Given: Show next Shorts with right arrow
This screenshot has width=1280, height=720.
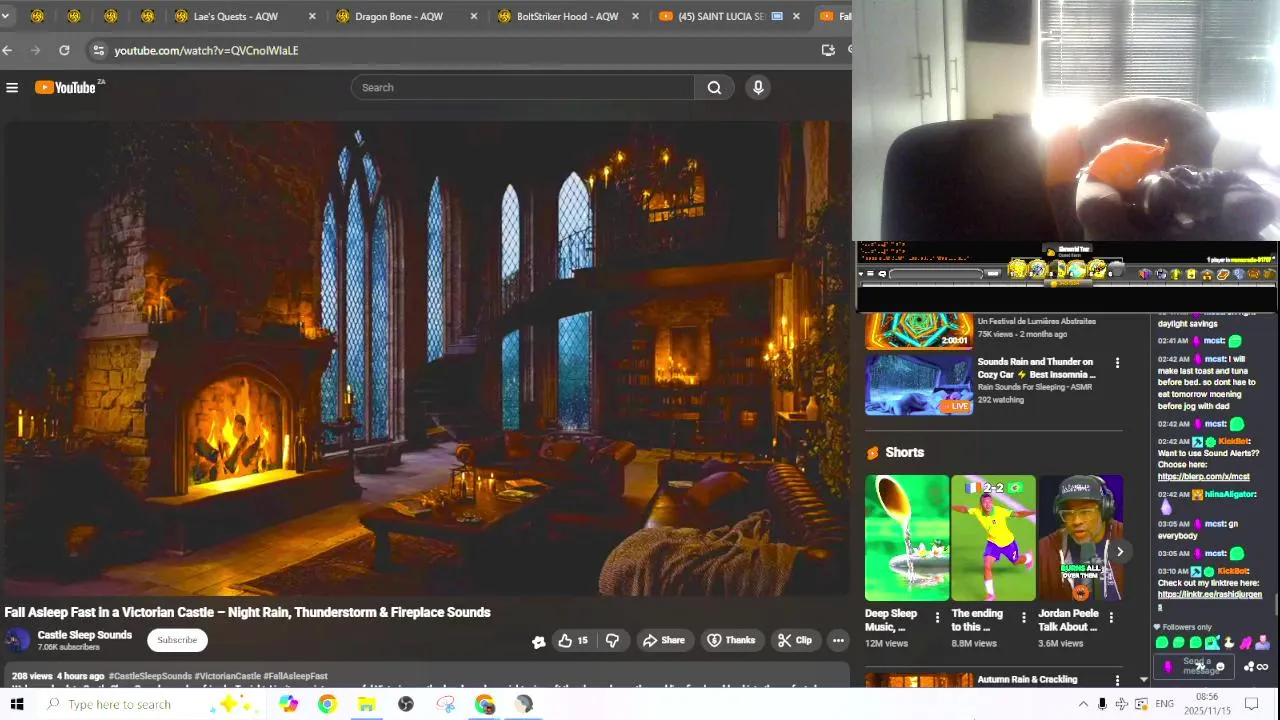Looking at the screenshot, I should [x=1120, y=552].
